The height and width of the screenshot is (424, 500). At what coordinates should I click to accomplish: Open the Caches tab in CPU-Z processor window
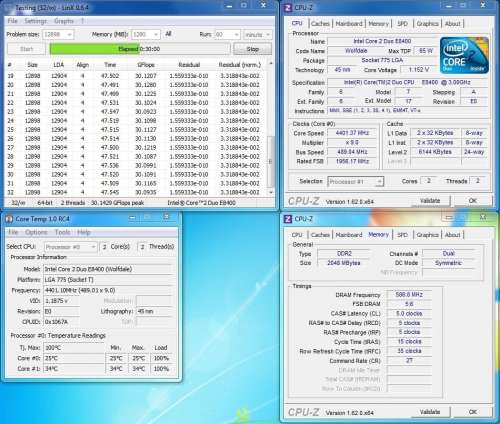pos(320,24)
